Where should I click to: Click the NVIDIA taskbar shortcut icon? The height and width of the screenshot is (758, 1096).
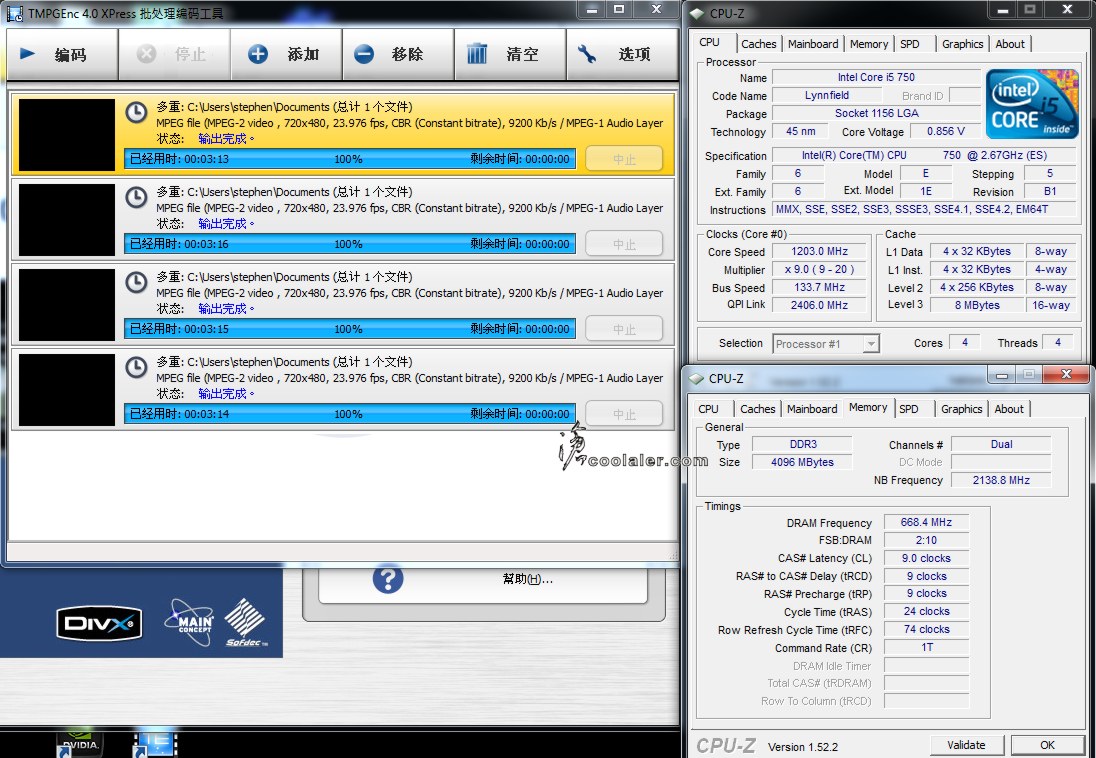tap(79, 744)
